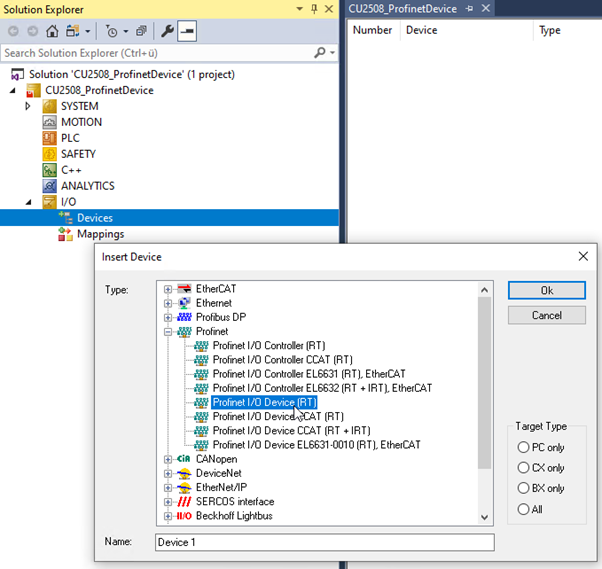Expand the Ethernet type node
Image resolution: width=602 pixels, height=569 pixels.
tap(168, 303)
